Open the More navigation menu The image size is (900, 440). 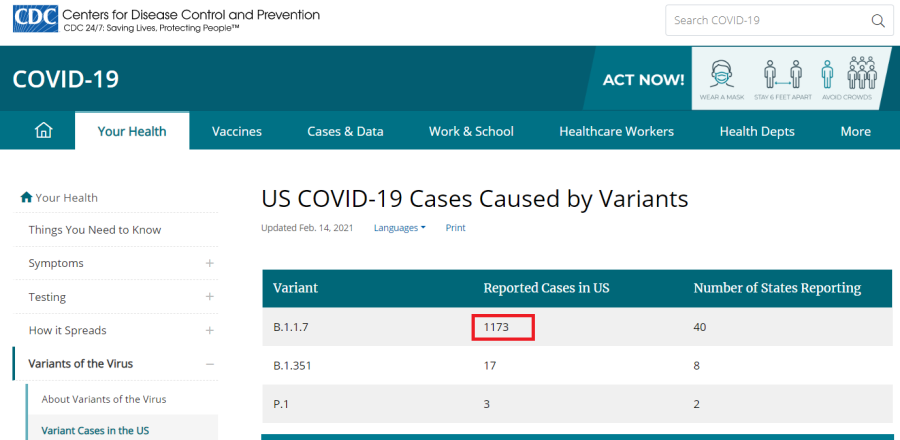[855, 131]
